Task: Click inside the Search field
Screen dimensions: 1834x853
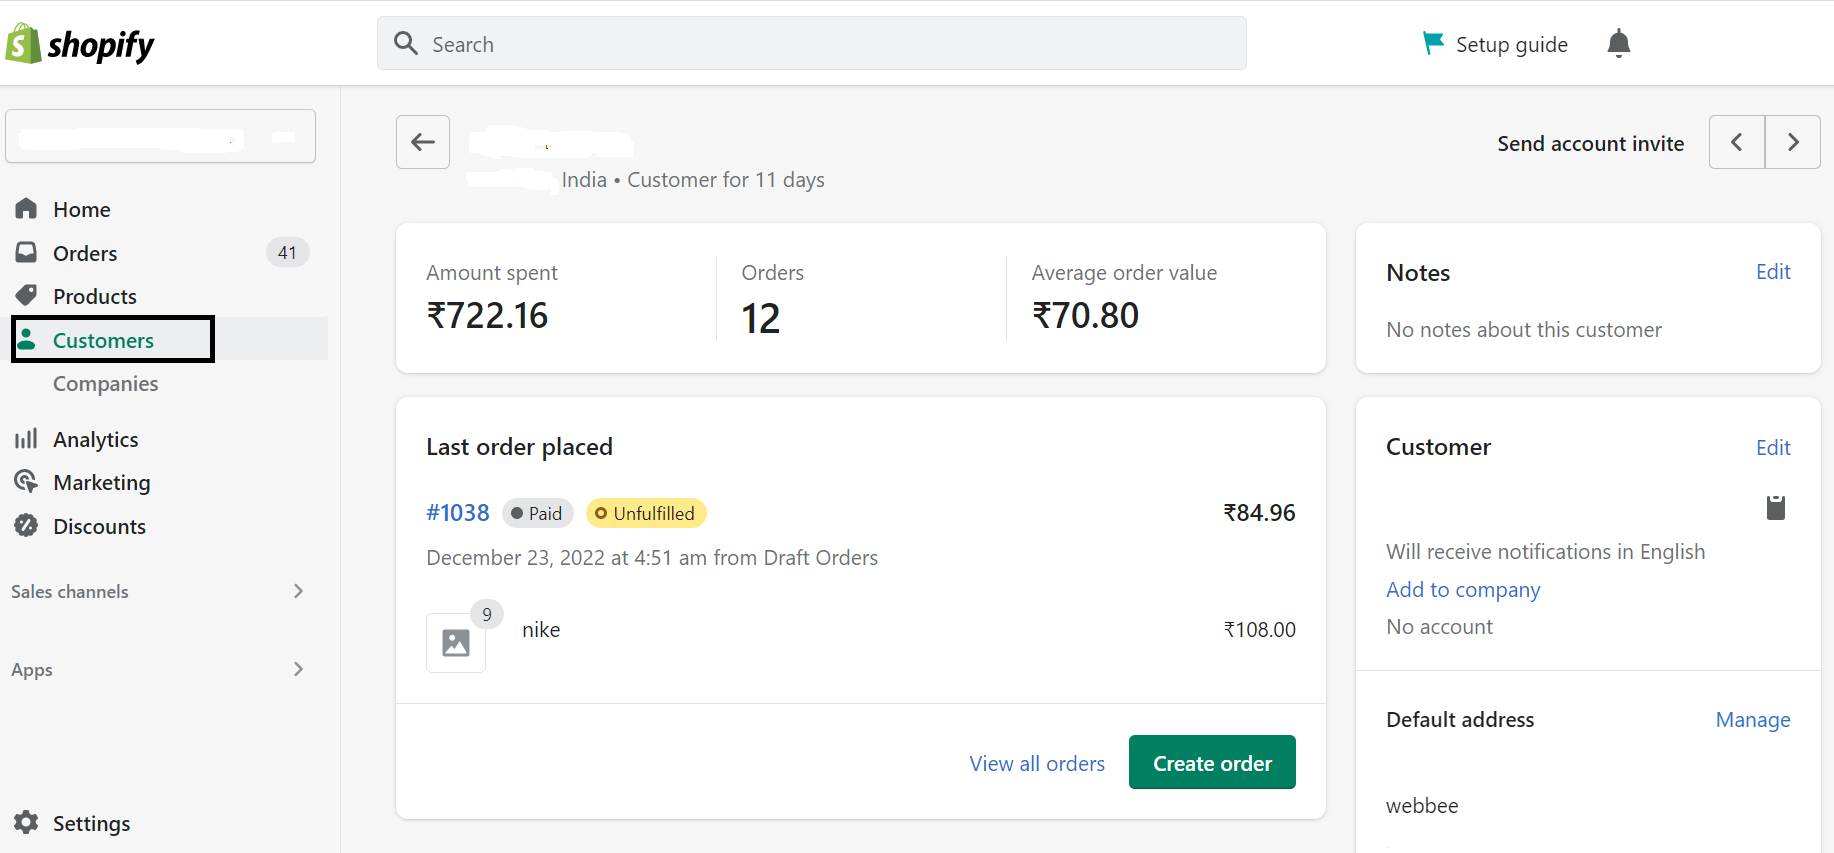Action: [x=811, y=44]
